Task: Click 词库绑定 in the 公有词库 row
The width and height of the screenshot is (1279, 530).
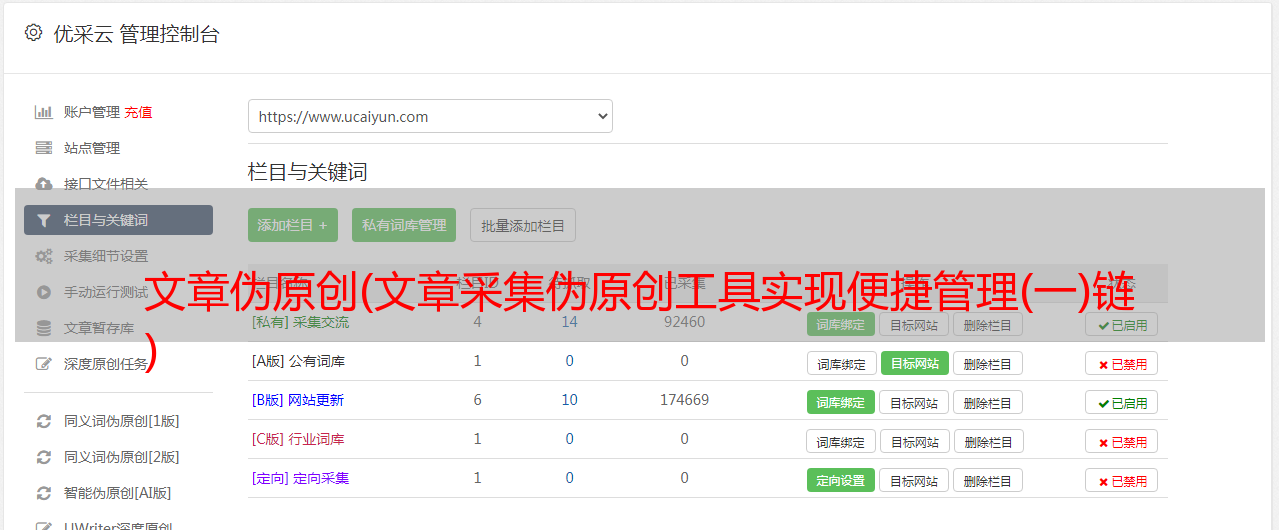Action: [841, 363]
